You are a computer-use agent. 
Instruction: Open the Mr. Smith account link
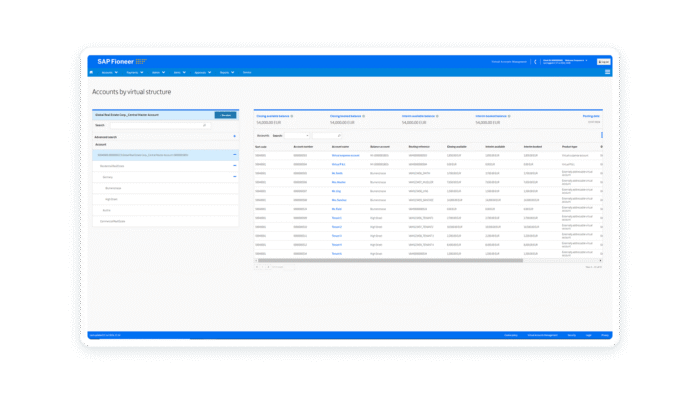(337, 173)
